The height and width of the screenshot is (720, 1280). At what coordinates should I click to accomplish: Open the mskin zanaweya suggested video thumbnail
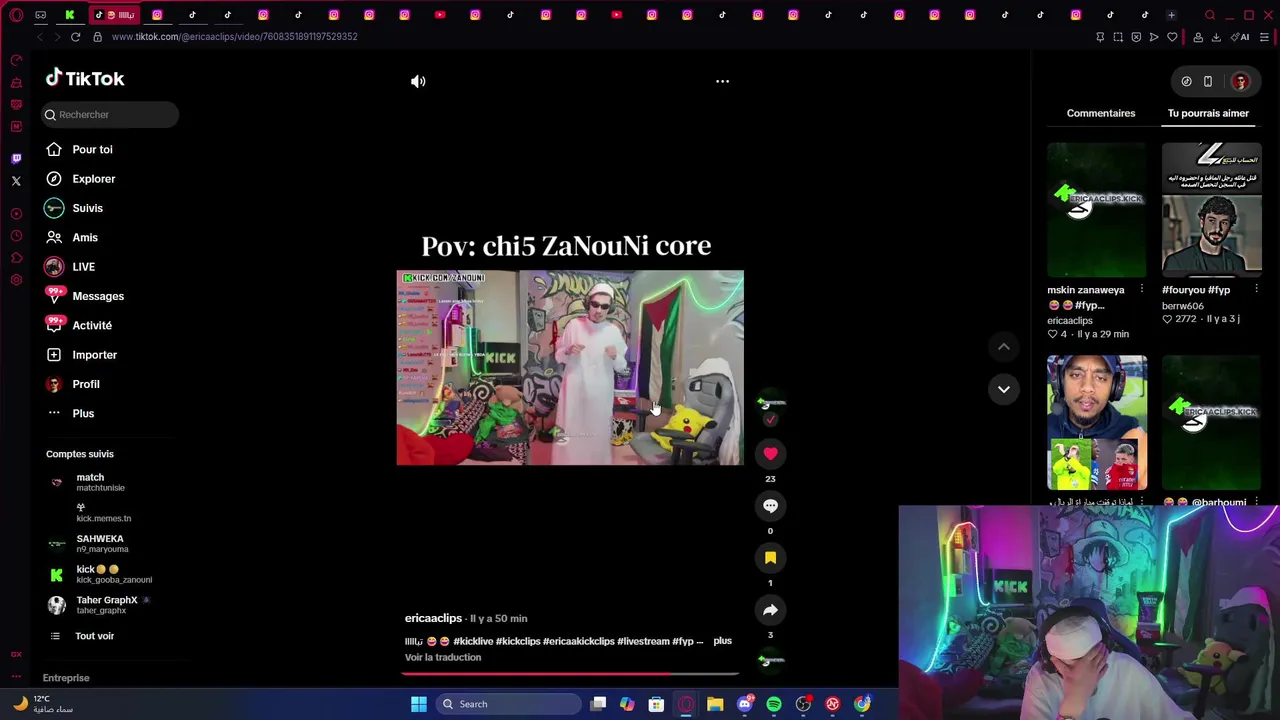(x=1097, y=210)
